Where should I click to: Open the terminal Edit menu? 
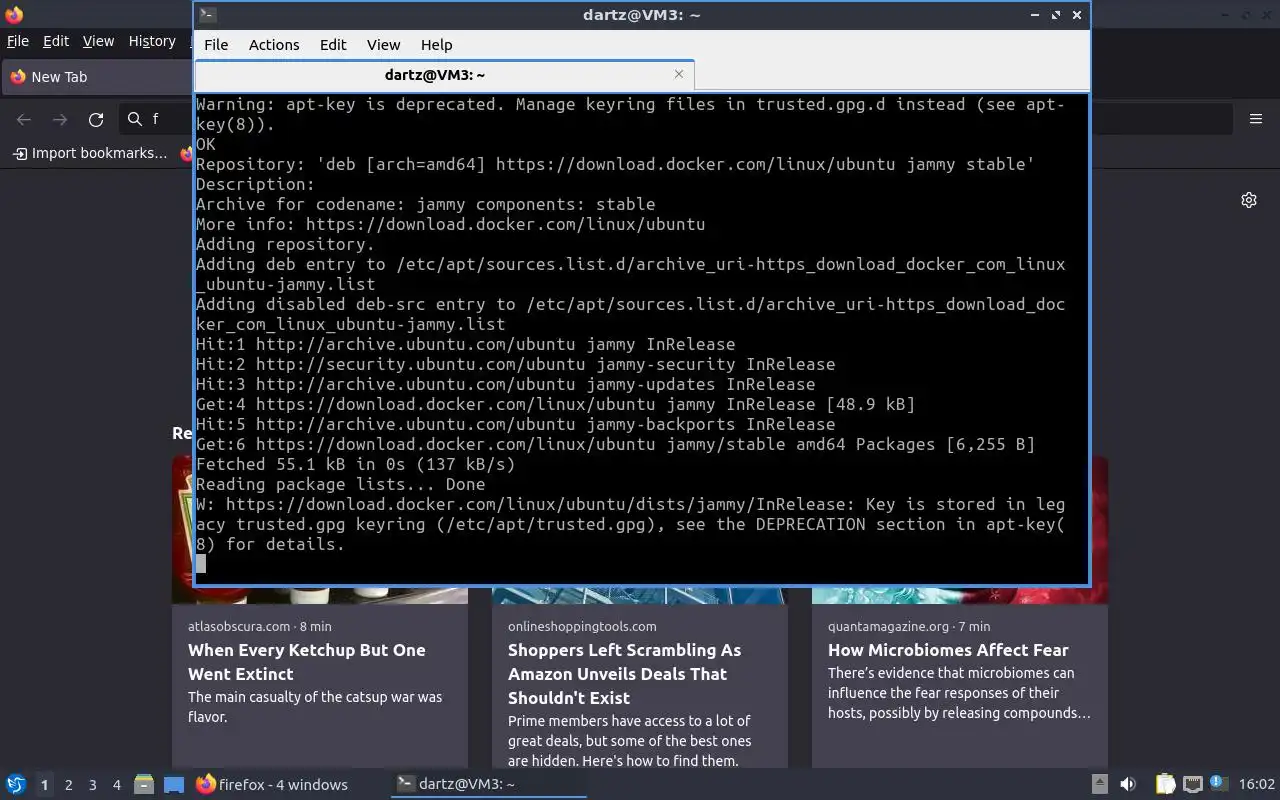tap(333, 45)
